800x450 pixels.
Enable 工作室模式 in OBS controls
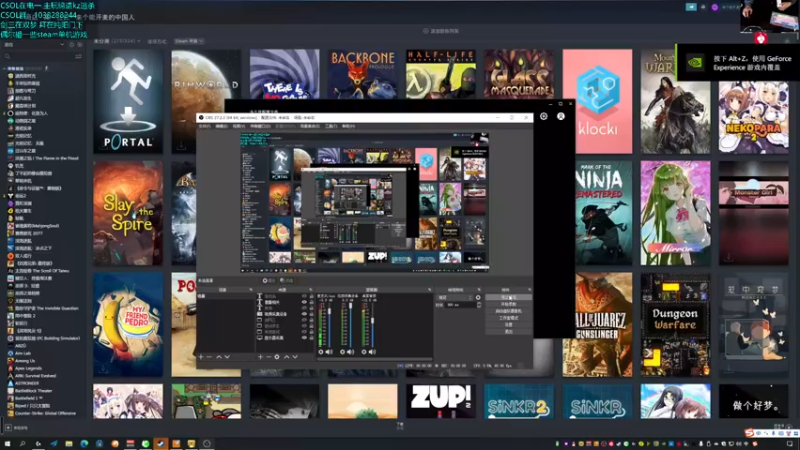(x=509, y=318)
